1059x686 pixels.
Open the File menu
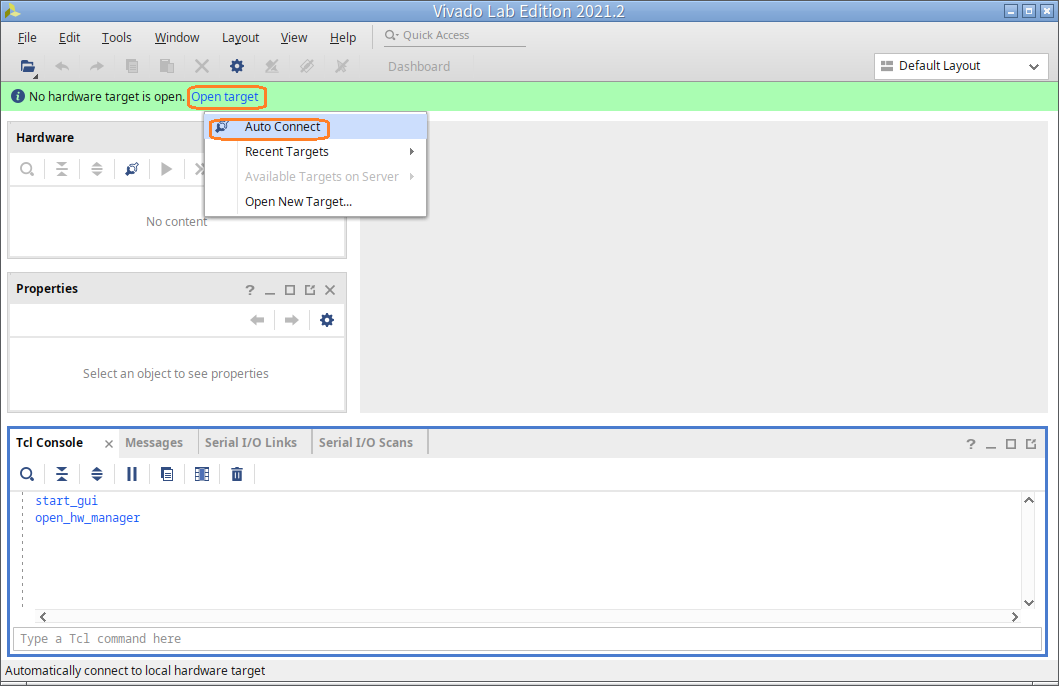(x=27, y=38)
